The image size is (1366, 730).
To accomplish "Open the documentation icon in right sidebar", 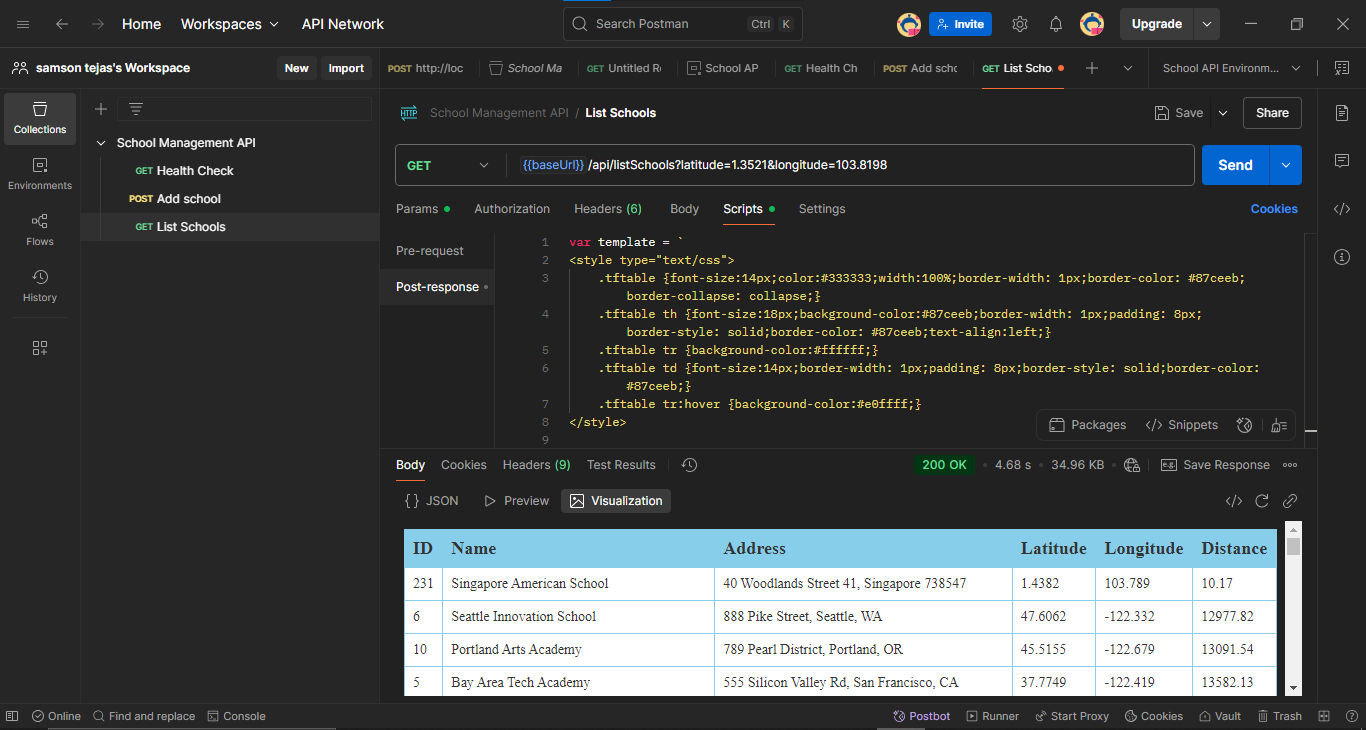I will 1342,113.
